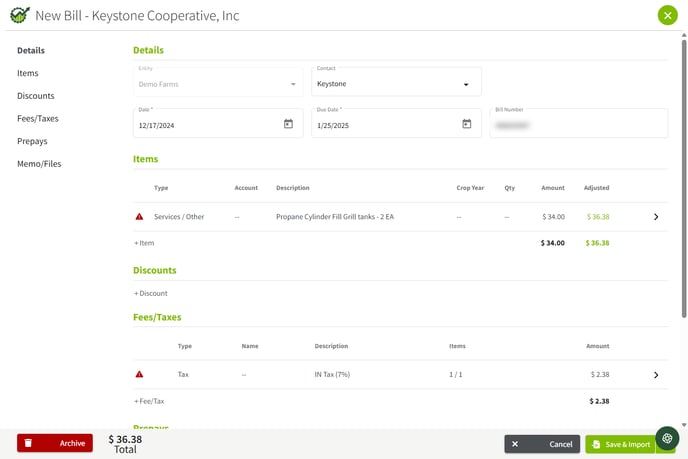The width and height of the screenshot is (688, 459).
Task: Jump to Prepays section in sidebar
Action: (32, 141)
